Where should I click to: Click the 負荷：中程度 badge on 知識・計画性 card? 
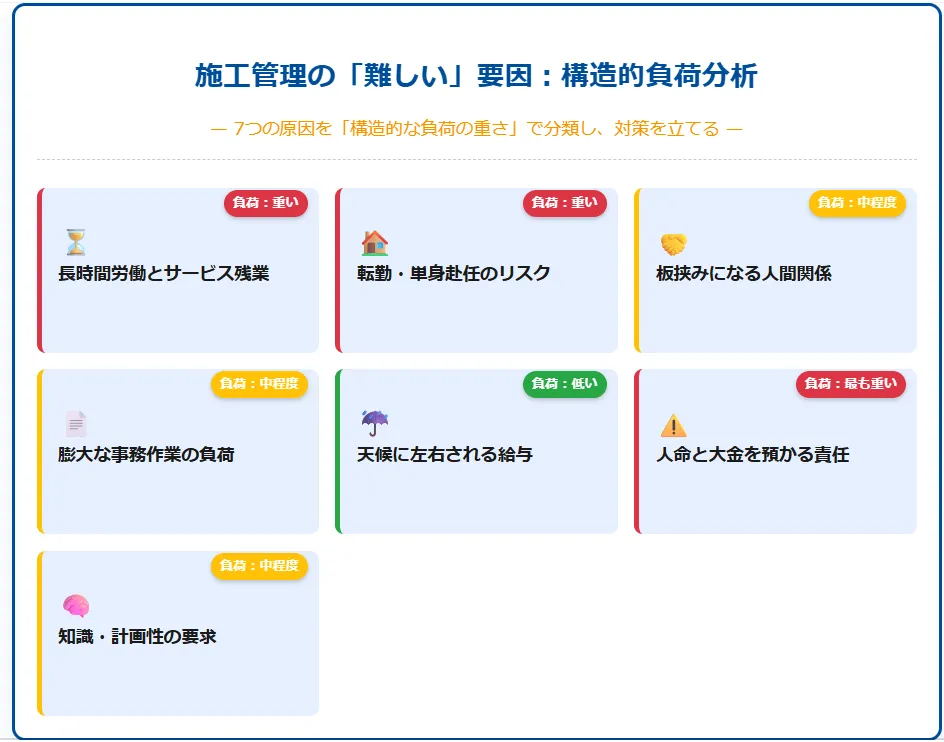coord(259,566)
